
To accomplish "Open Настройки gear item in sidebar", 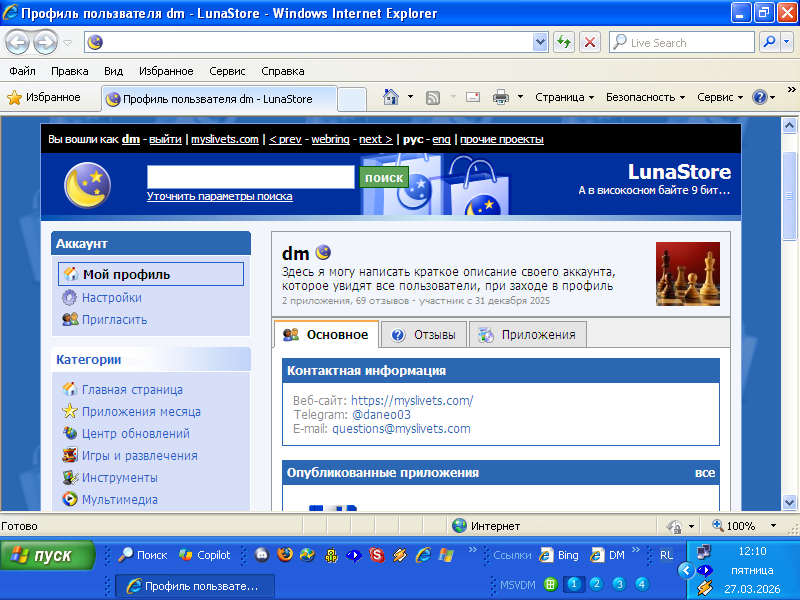I will [x=102, y=297].
